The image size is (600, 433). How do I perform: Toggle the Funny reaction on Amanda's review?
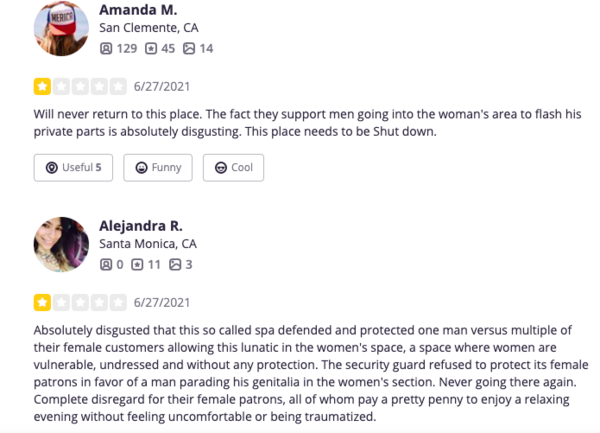click(x=158, y=167)
